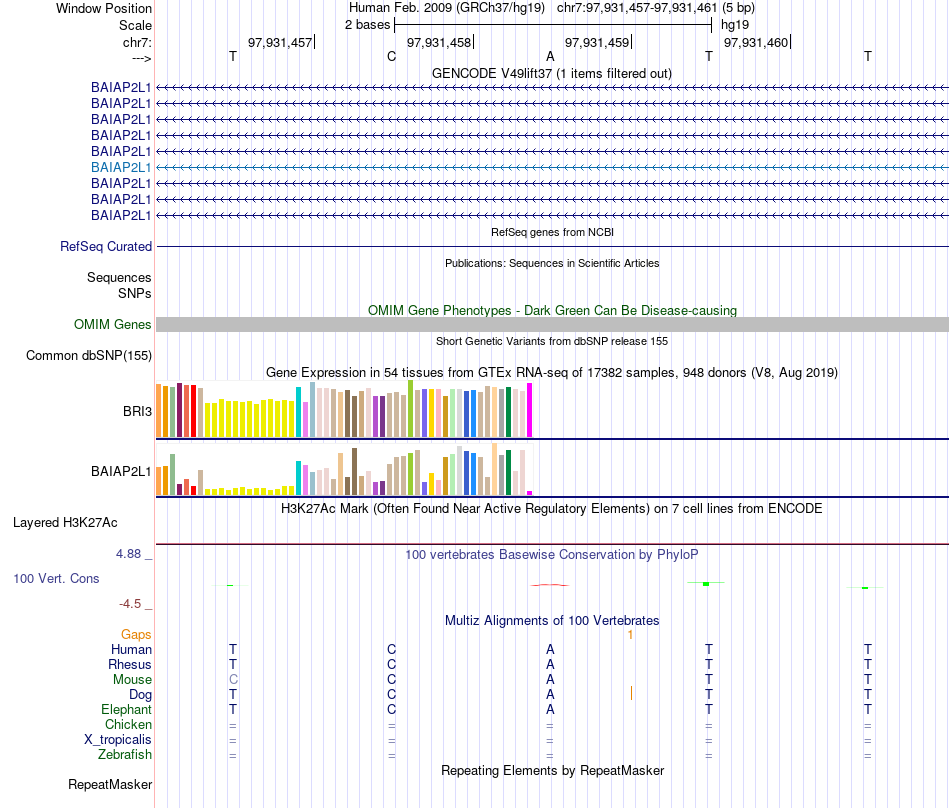The width and height of the screenshot is (950, 808).
Task: Click the C base in the ruler row
Action: pyautogui.click(x=391, y=56)
